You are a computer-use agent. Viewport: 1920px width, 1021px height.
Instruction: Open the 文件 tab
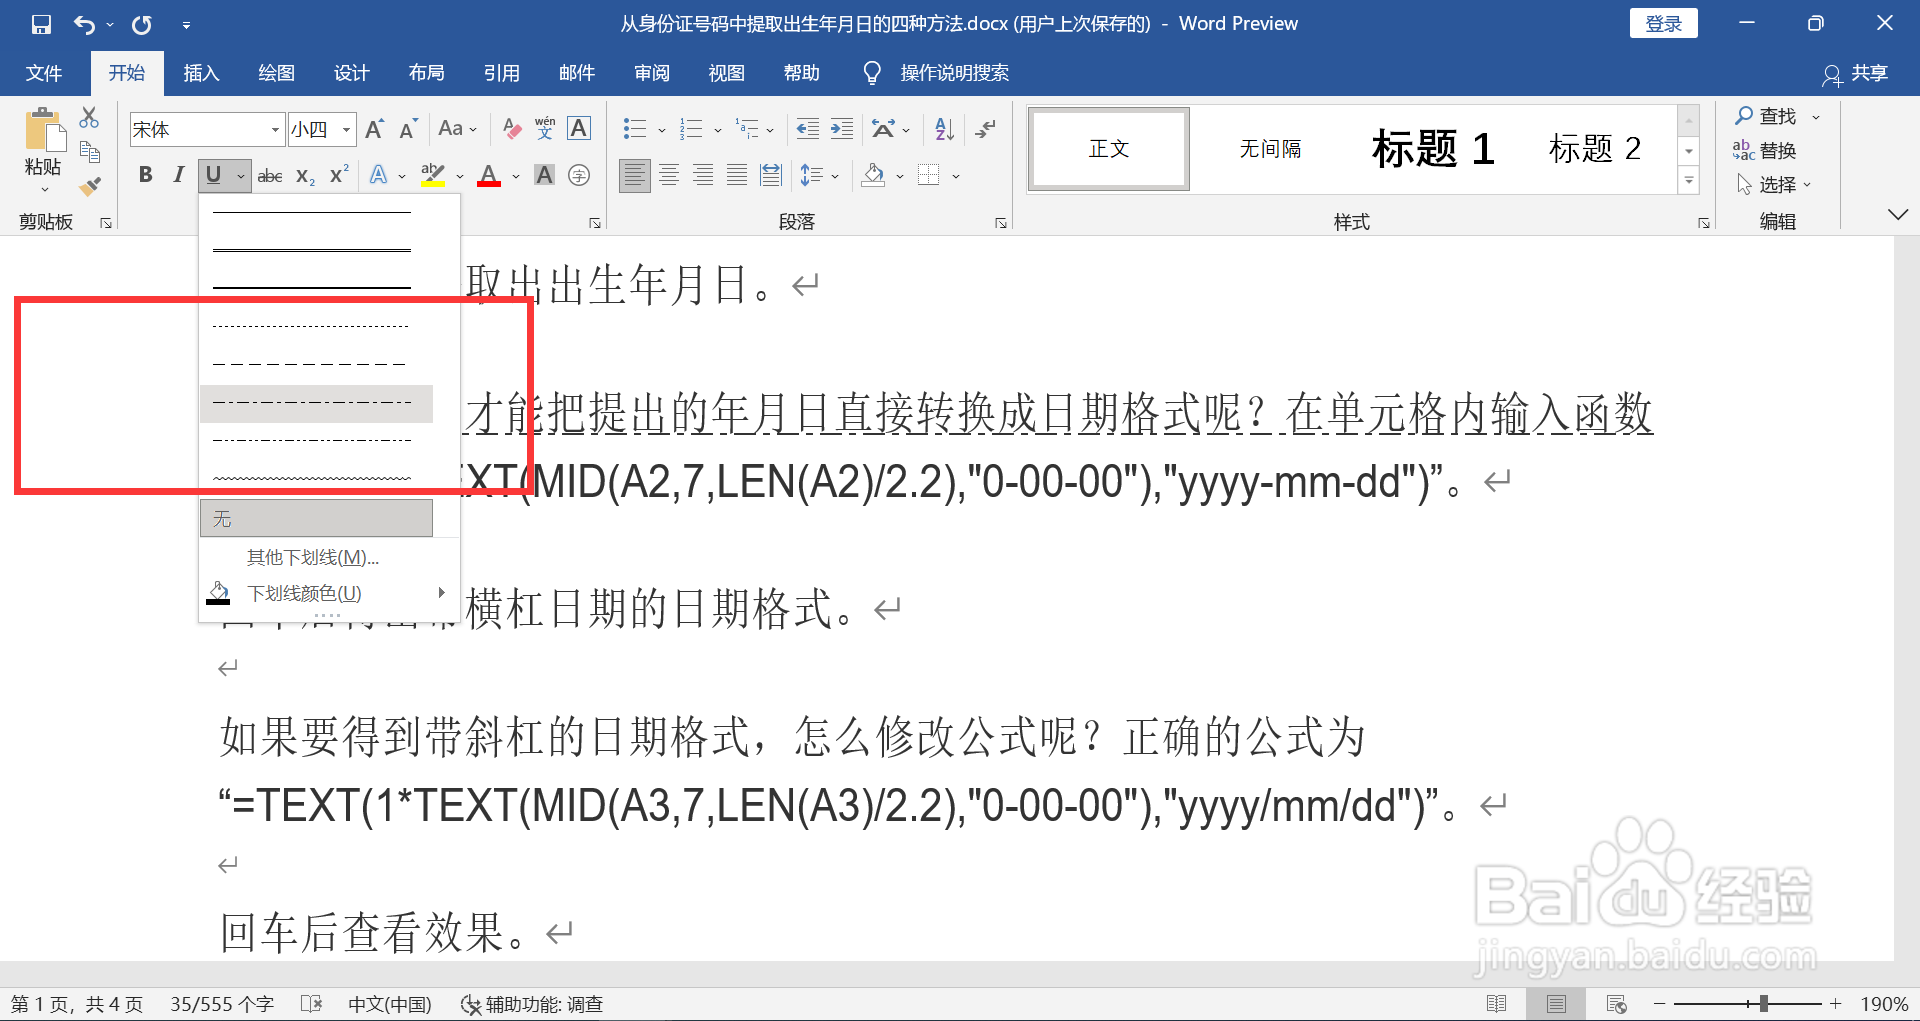(x=44, y=73)
